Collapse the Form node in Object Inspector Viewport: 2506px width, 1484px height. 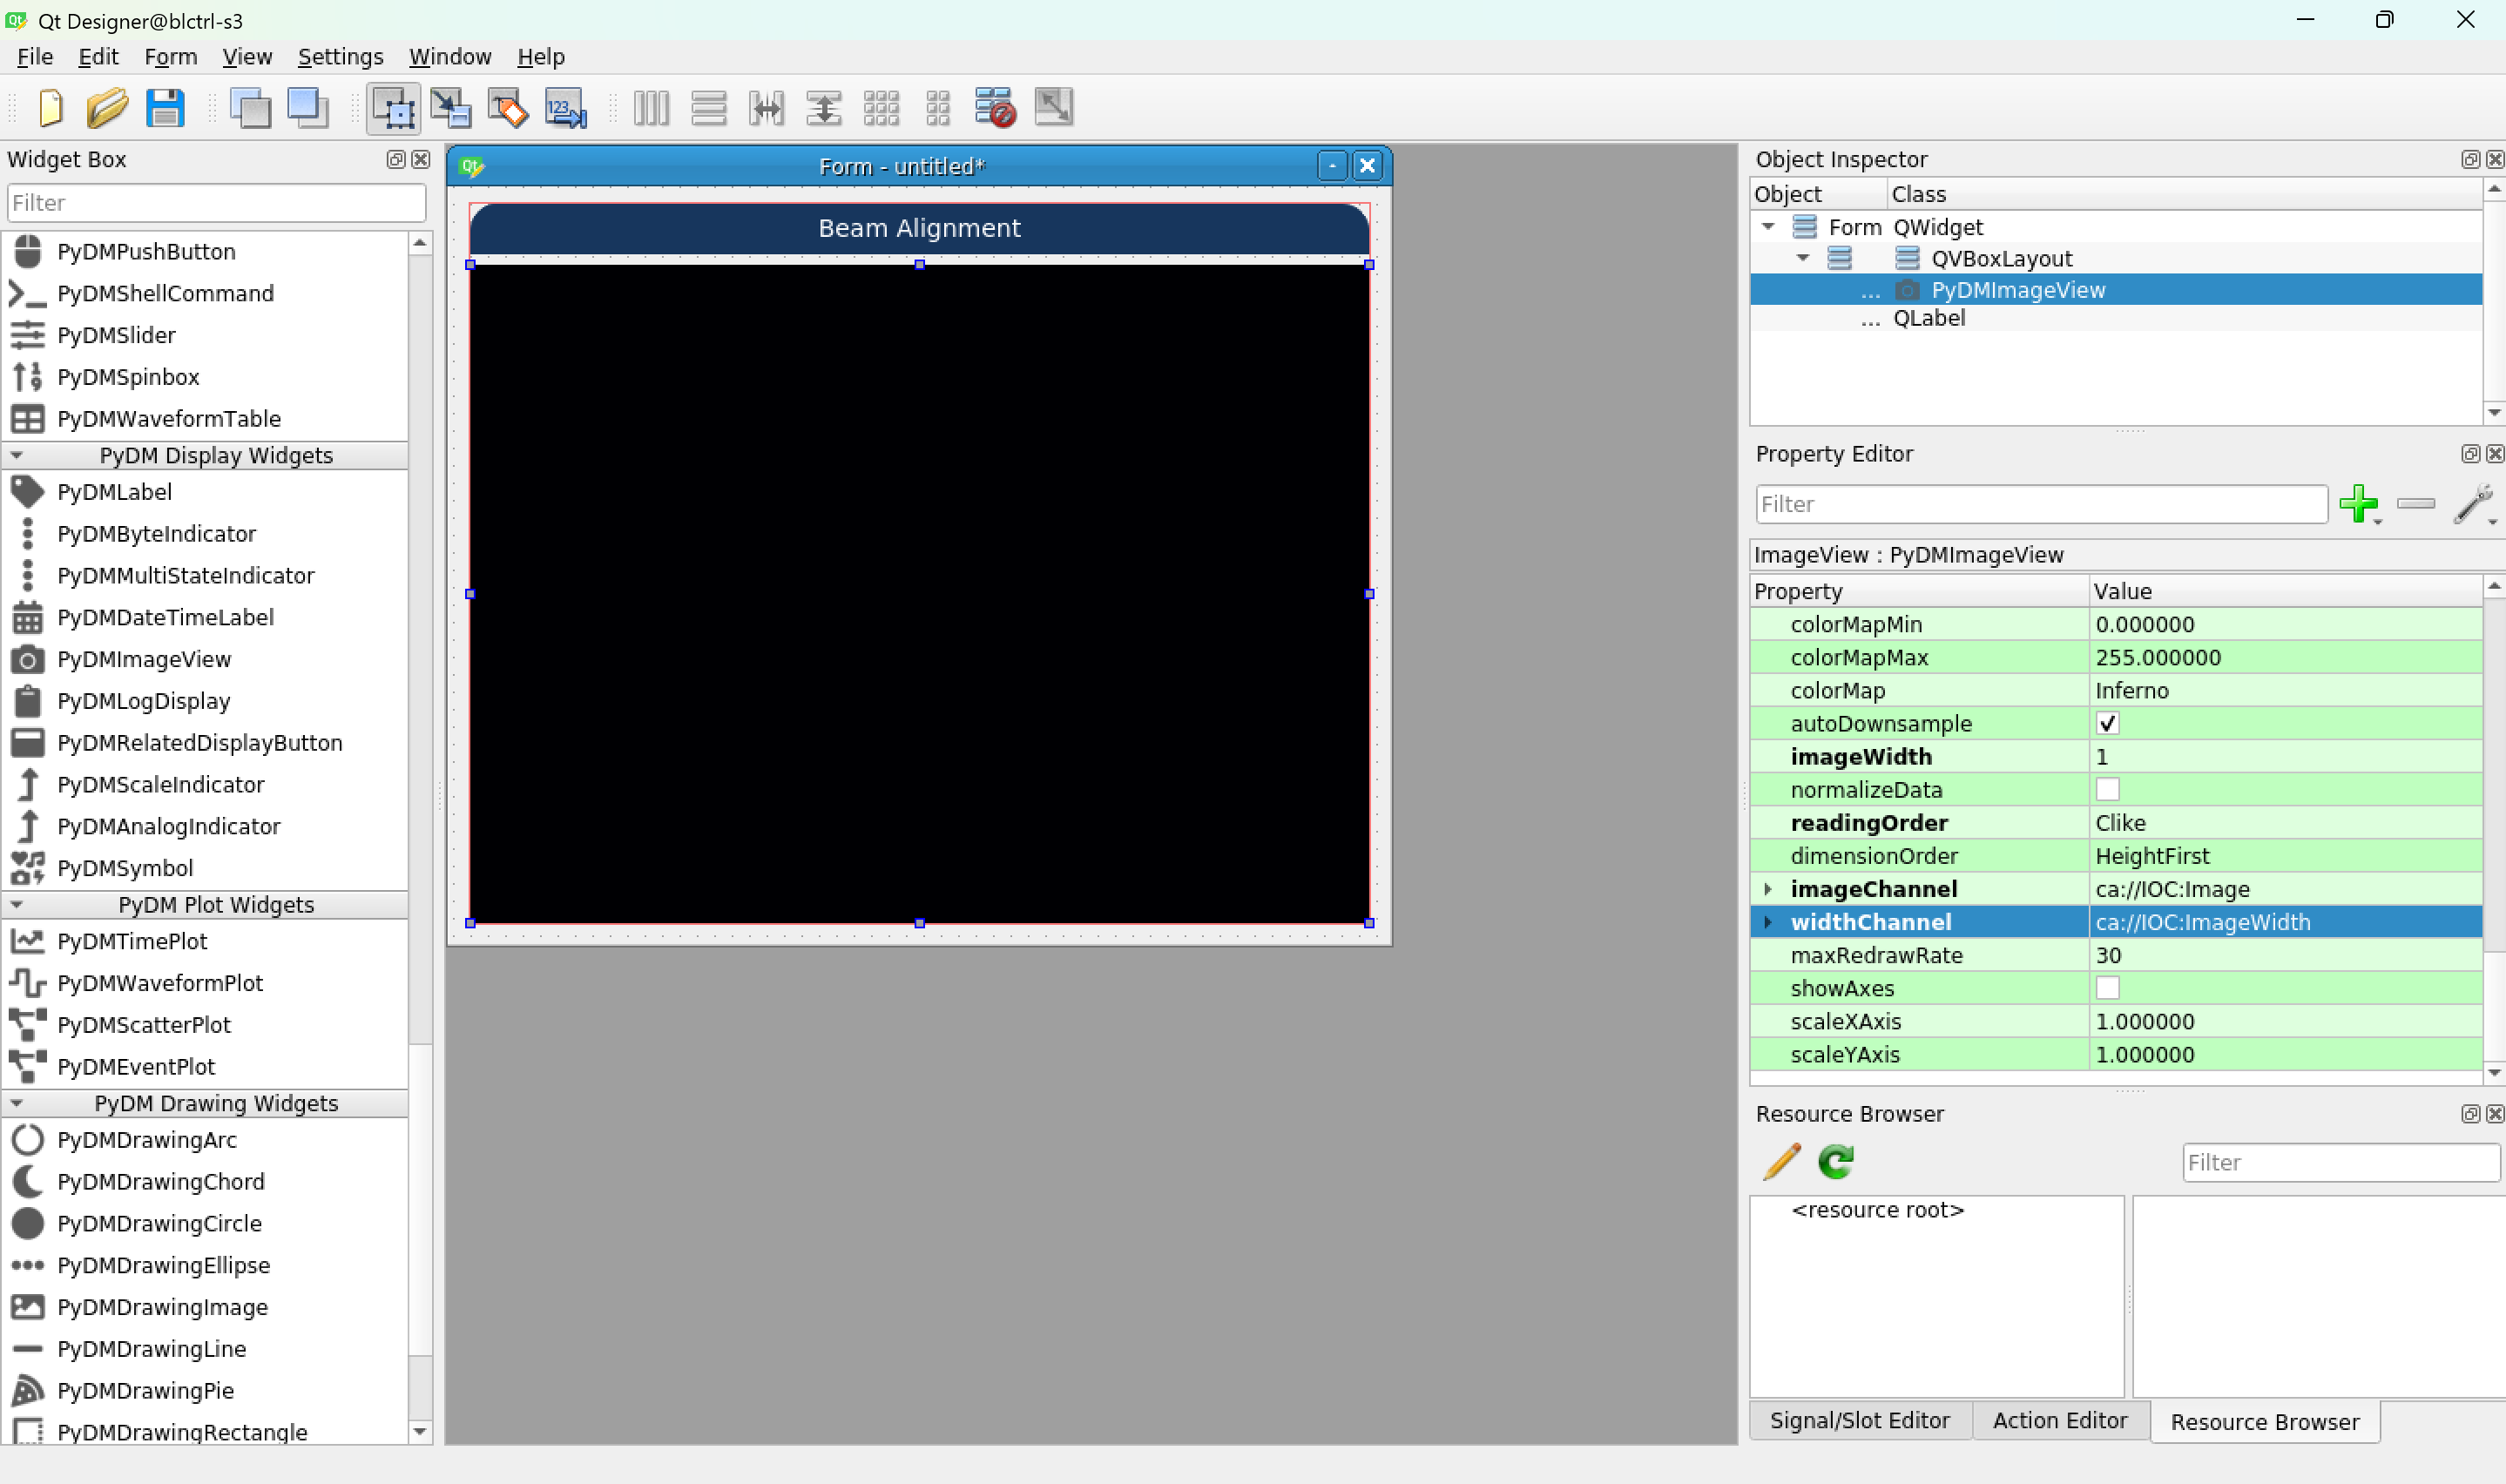(1768, 227)
